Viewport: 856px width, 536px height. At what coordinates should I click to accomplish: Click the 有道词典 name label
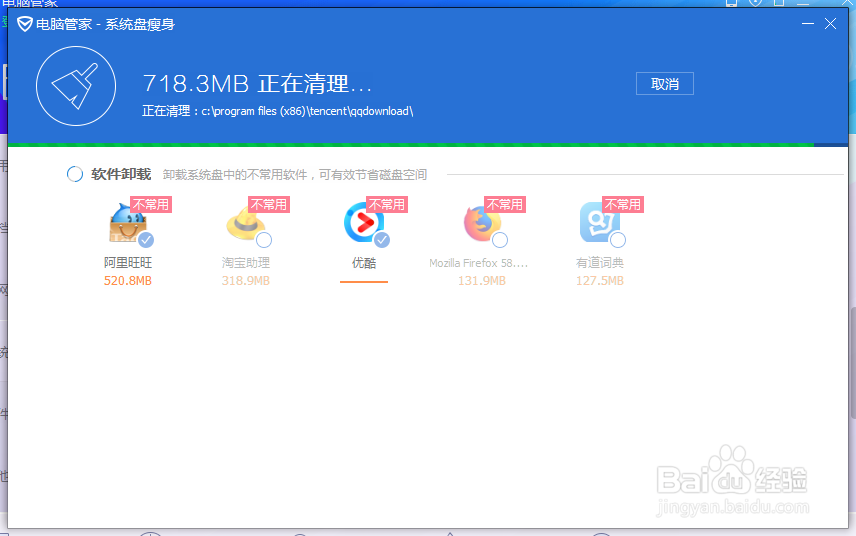click(x=599, y=263)
